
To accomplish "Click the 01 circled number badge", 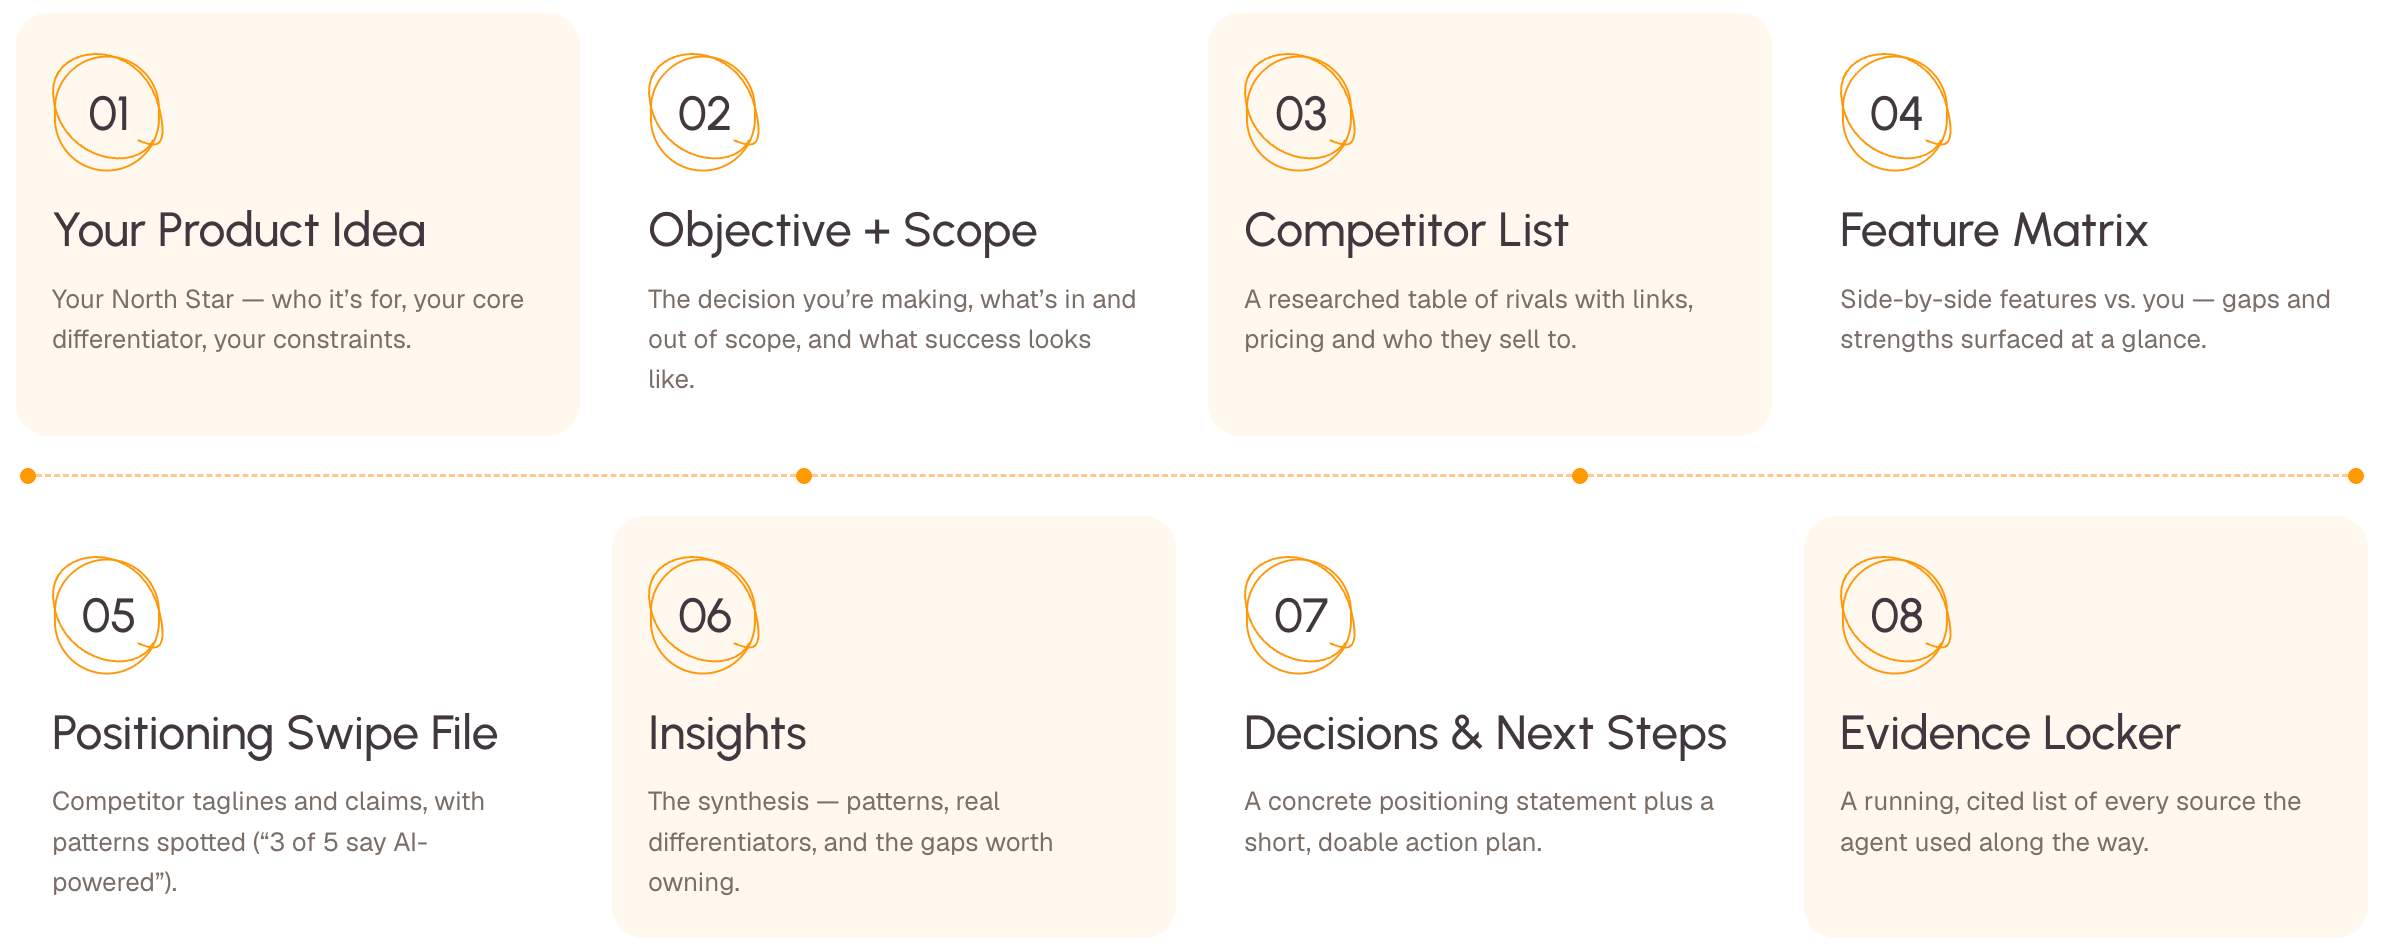I will coord(108,113).
